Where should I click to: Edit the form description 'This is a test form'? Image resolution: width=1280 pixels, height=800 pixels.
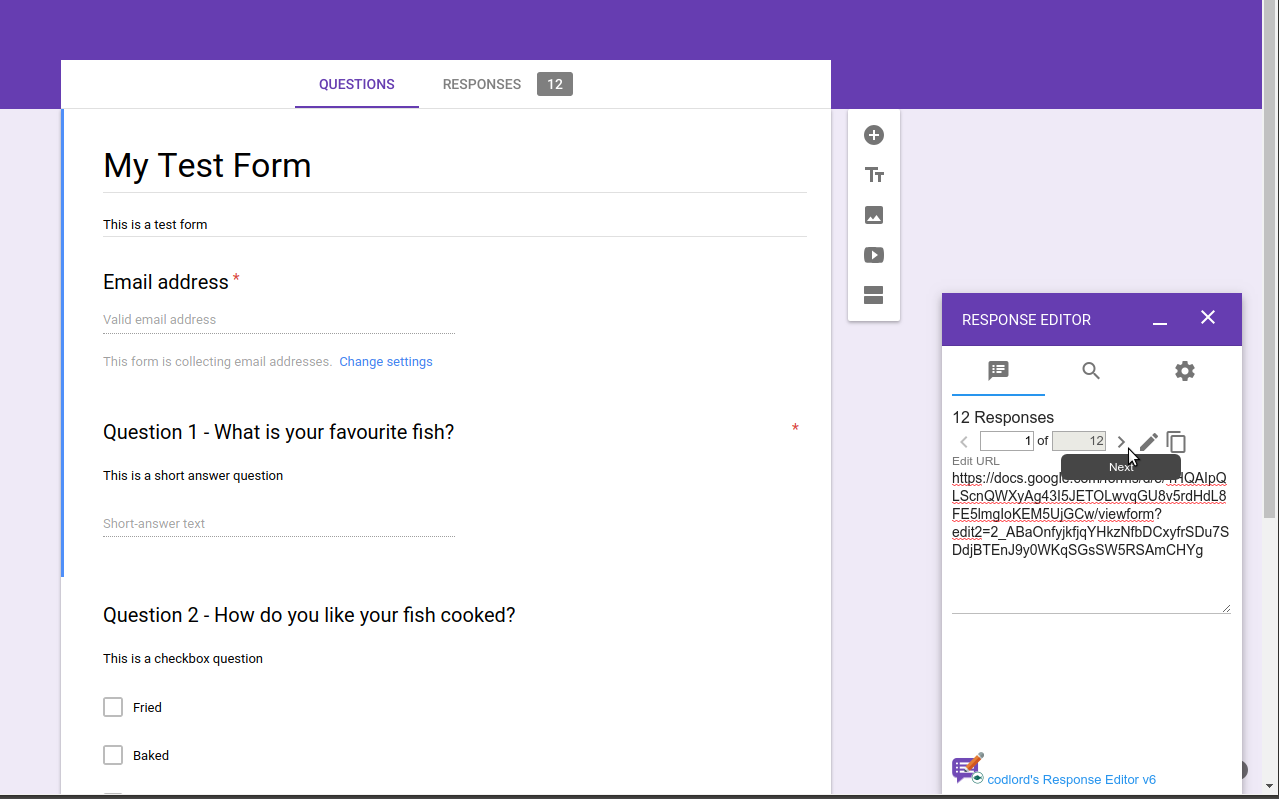tap(455, 225)
